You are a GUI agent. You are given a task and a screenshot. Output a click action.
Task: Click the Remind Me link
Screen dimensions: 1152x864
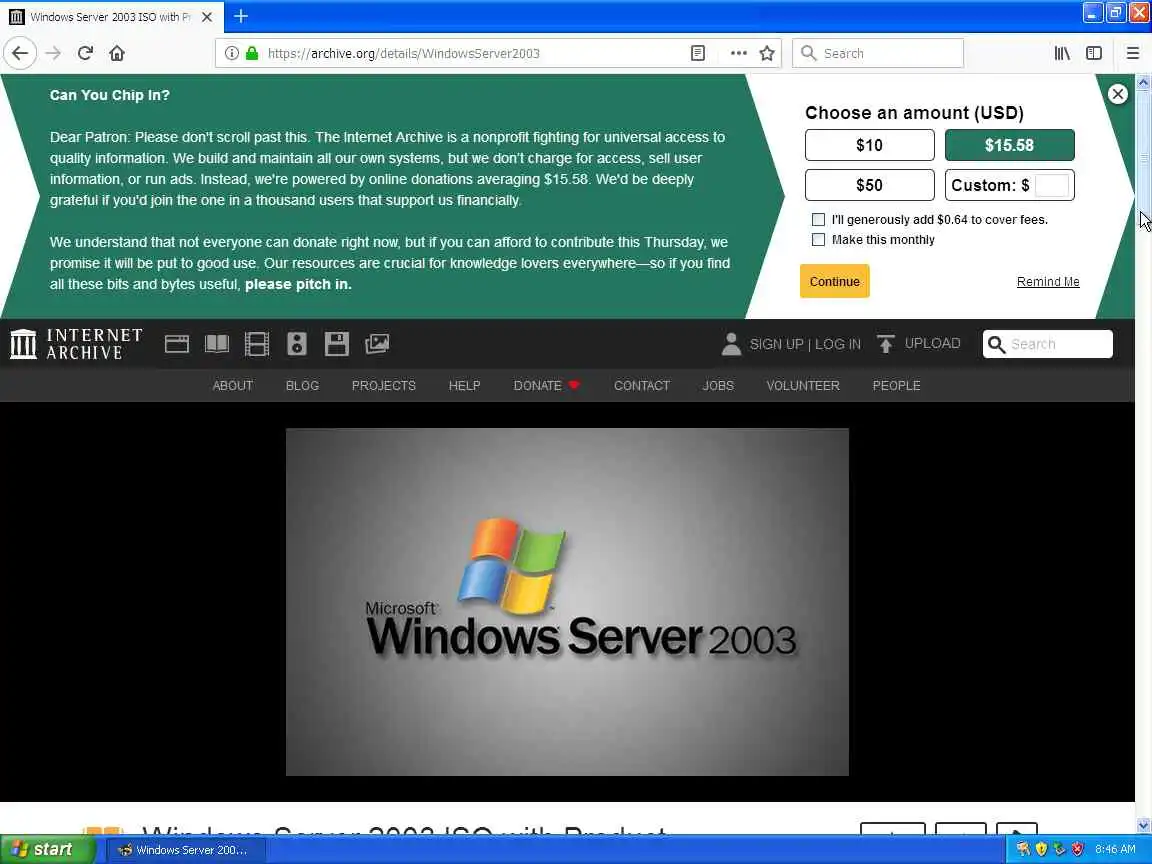[1048, 281]
